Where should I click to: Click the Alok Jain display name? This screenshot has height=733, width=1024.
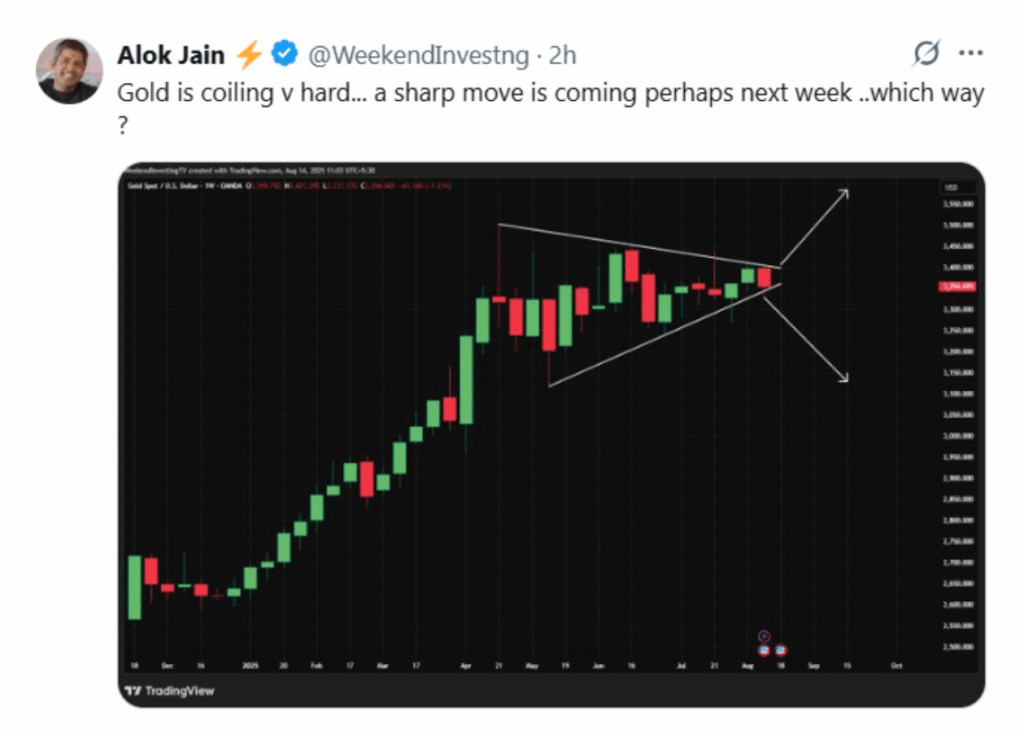(171, 56)
